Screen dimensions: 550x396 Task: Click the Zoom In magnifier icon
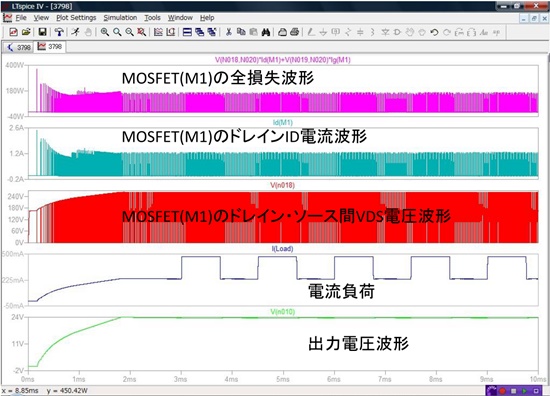[105, 32]
